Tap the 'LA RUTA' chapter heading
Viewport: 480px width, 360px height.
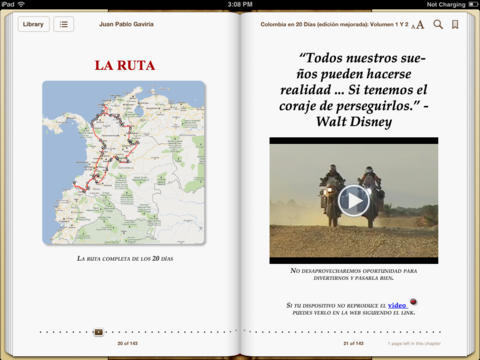(x=125, y=65)
